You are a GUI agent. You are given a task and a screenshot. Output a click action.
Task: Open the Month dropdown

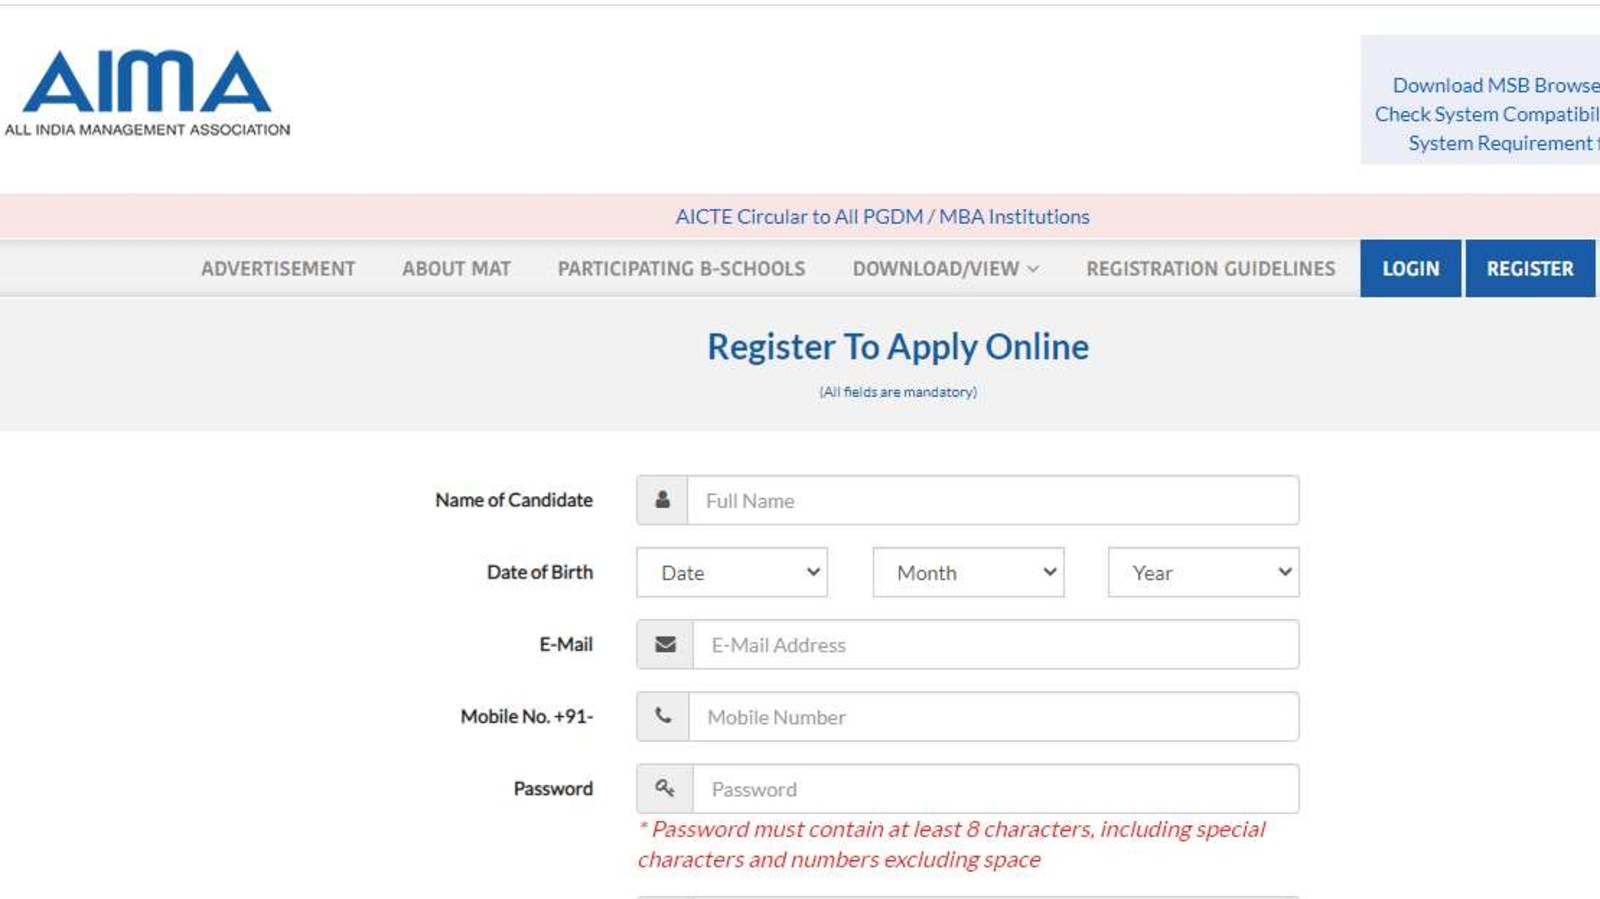[967, 572]
